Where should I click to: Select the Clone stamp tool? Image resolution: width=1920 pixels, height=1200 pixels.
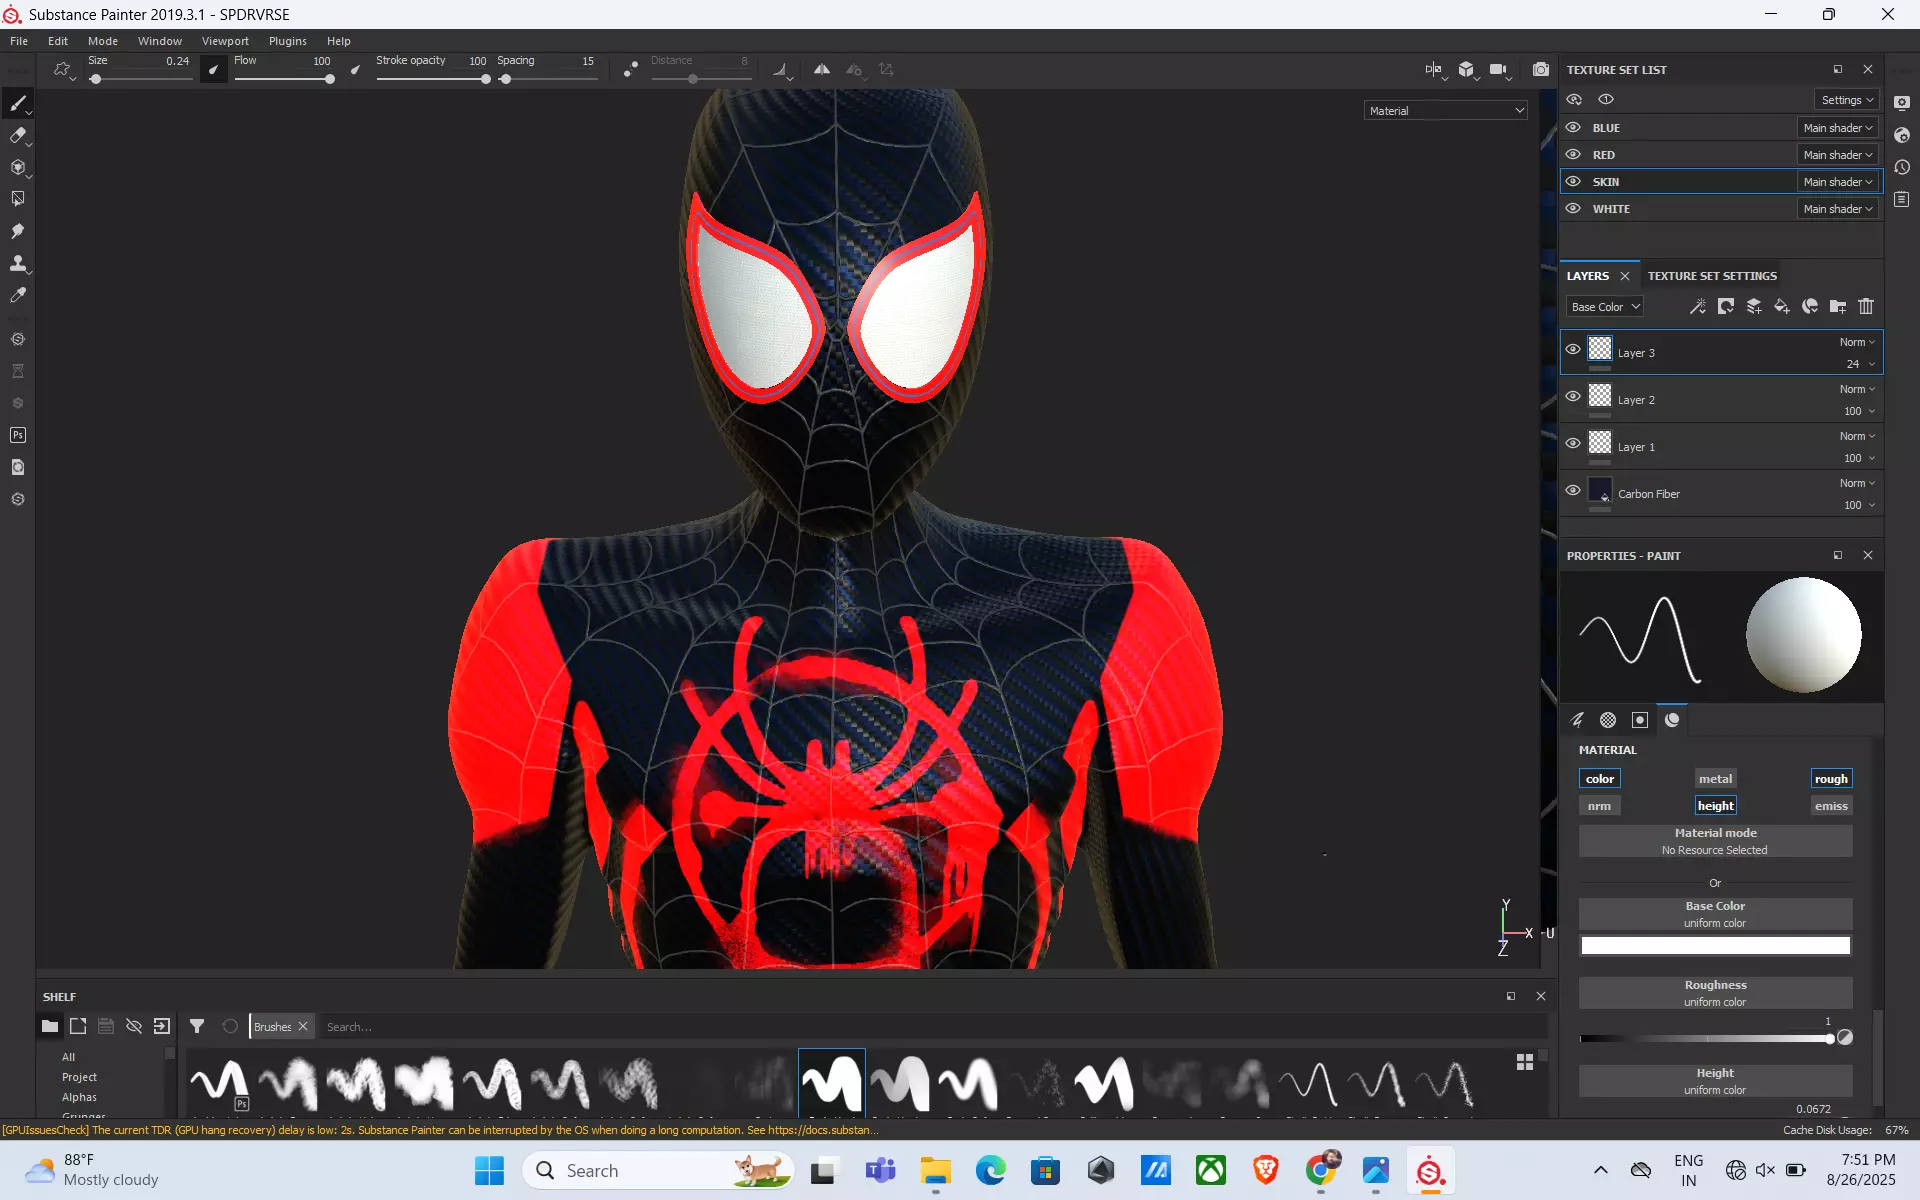[18, 263]
